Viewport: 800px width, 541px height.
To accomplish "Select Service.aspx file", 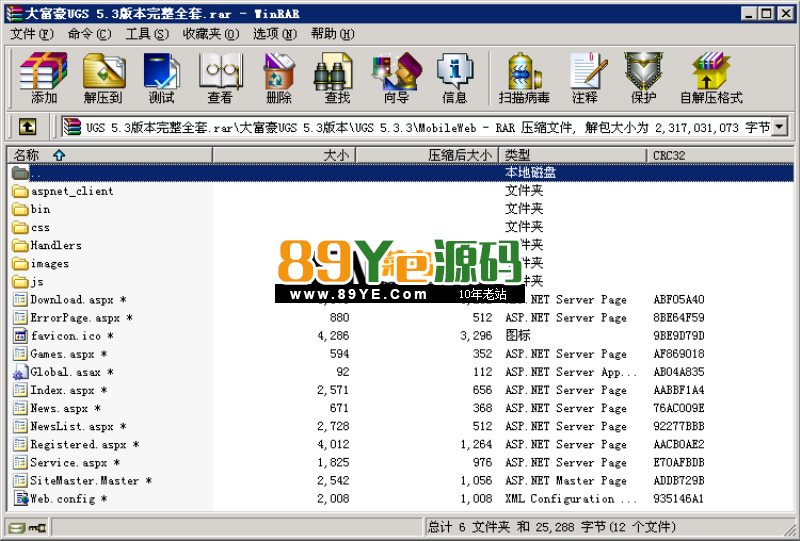I will [x=66, y=463].
